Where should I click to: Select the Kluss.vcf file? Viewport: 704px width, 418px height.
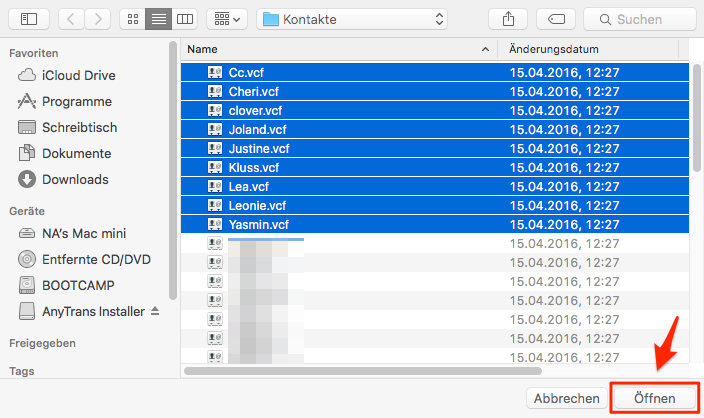pos(435,167)
